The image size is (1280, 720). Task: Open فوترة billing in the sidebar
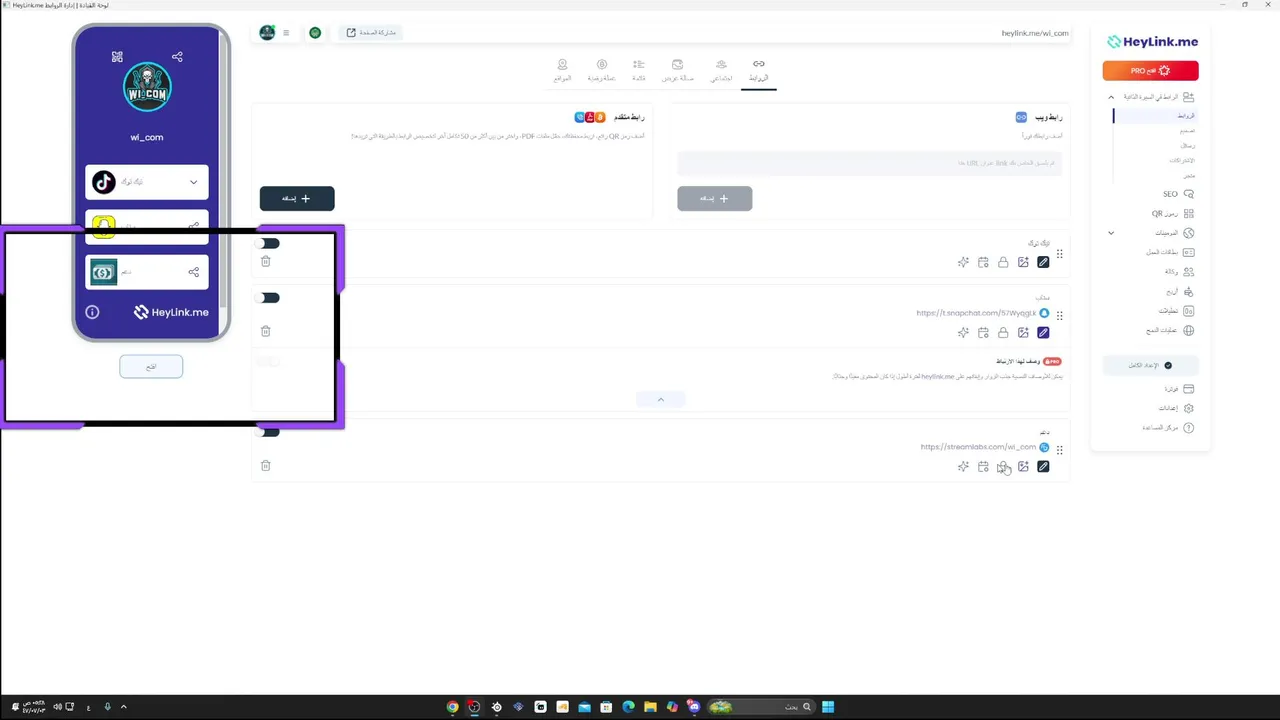click(1179, 388)
